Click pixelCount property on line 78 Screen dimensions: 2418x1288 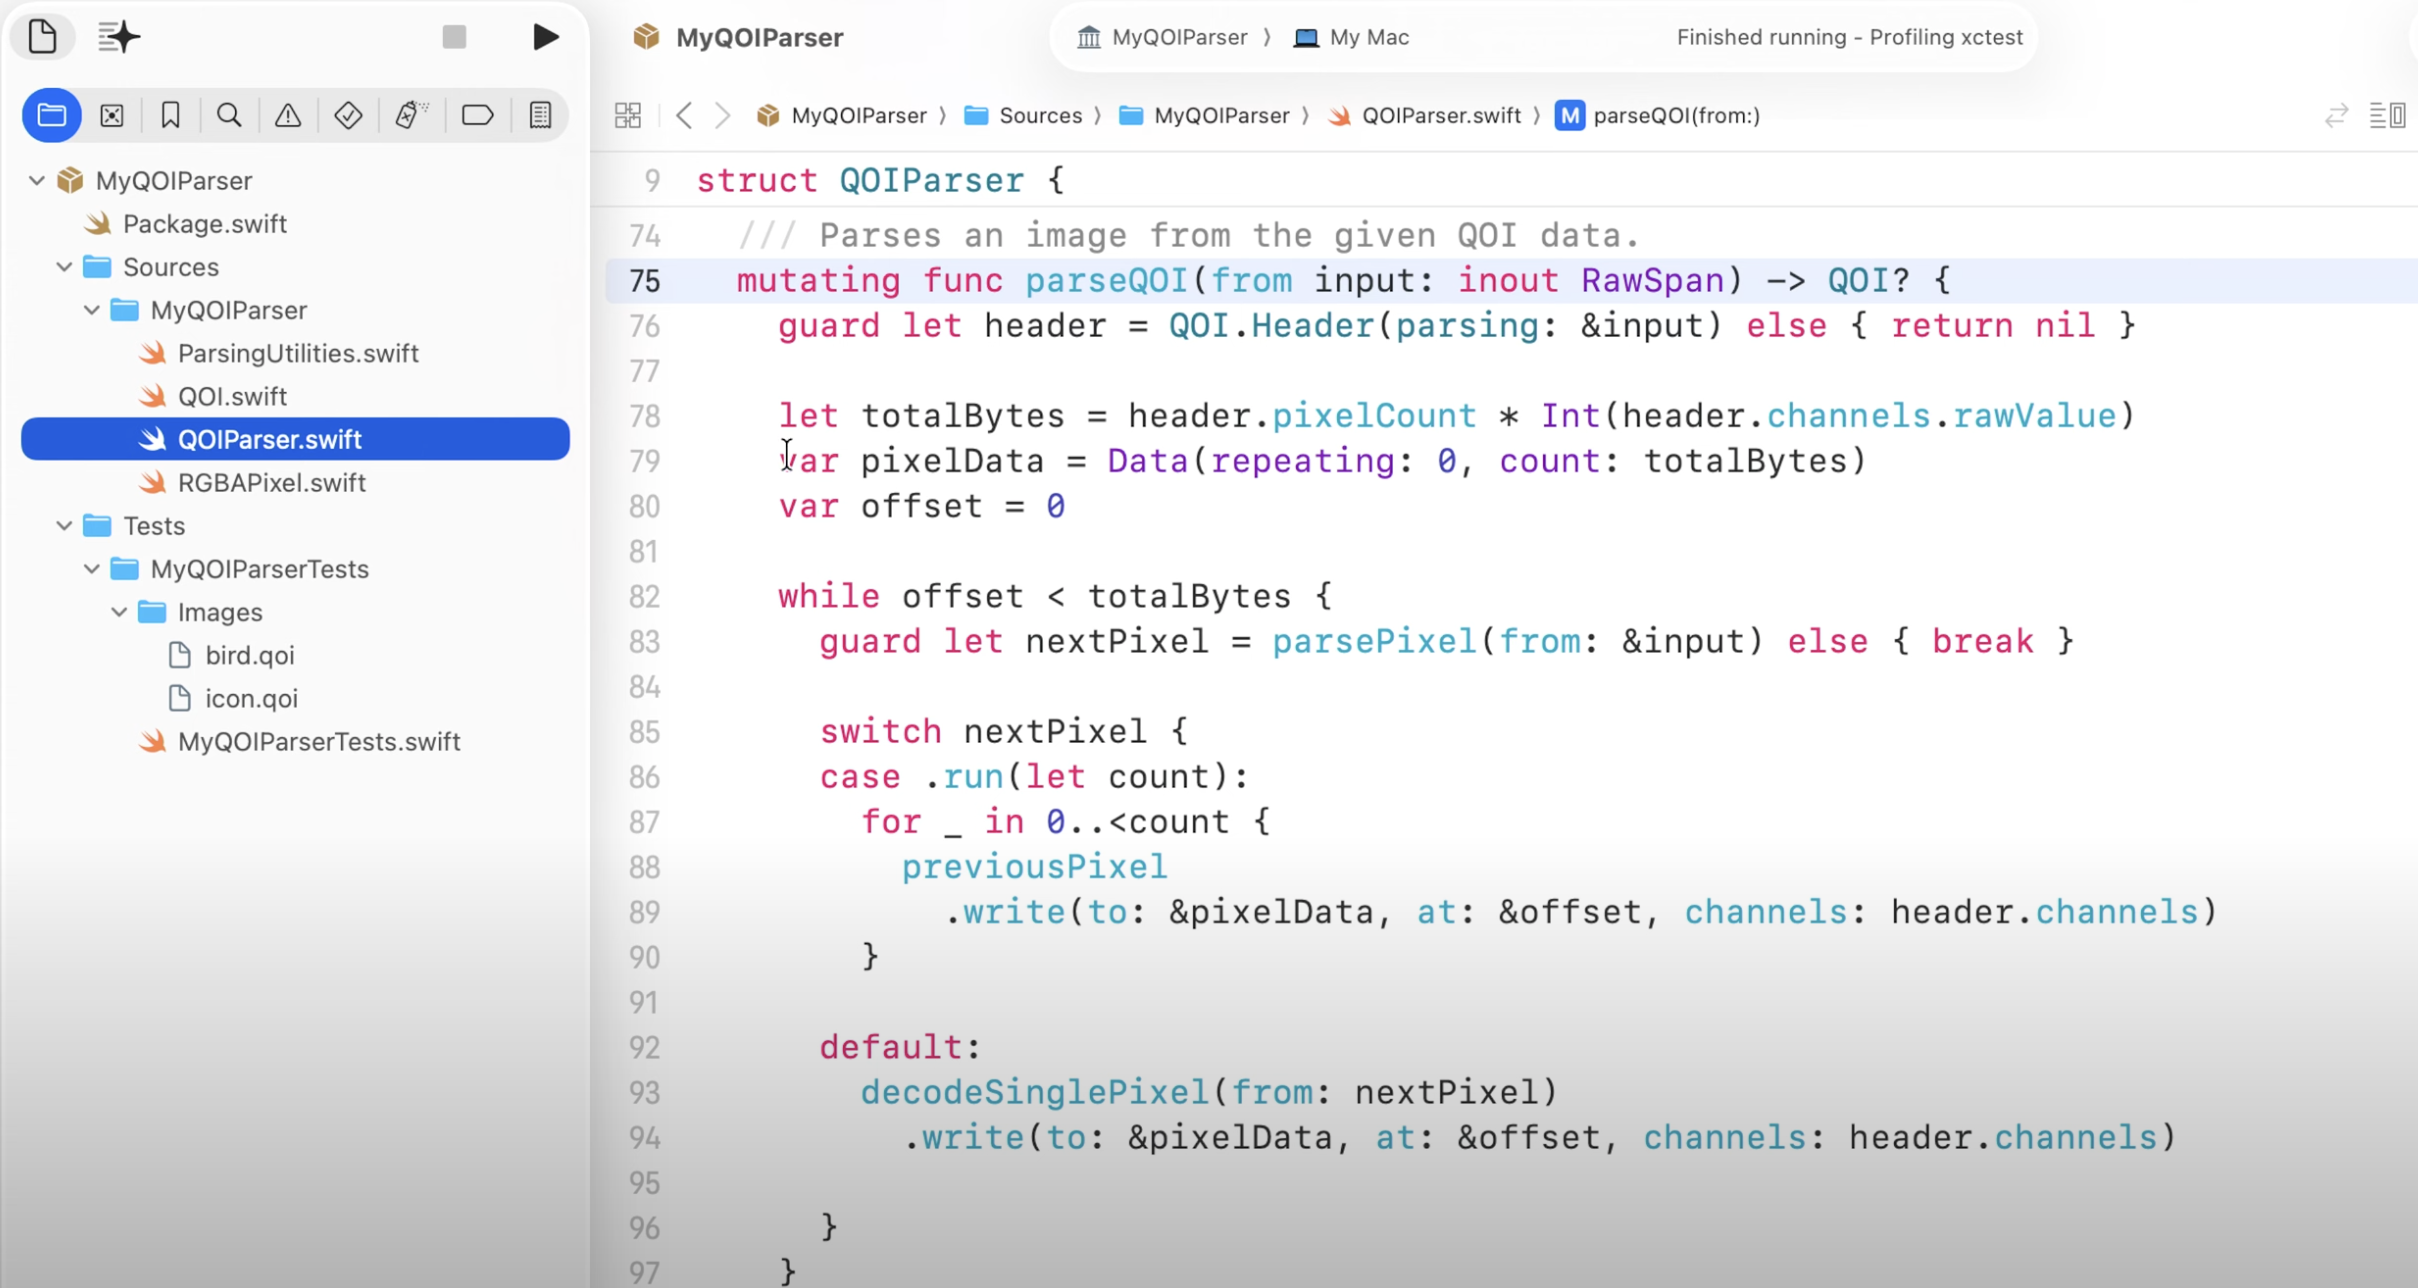coord(1374,416)
